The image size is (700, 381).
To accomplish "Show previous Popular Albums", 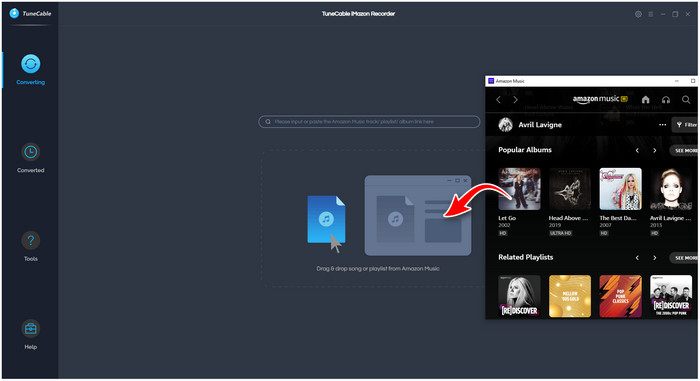I will (637, 151).
